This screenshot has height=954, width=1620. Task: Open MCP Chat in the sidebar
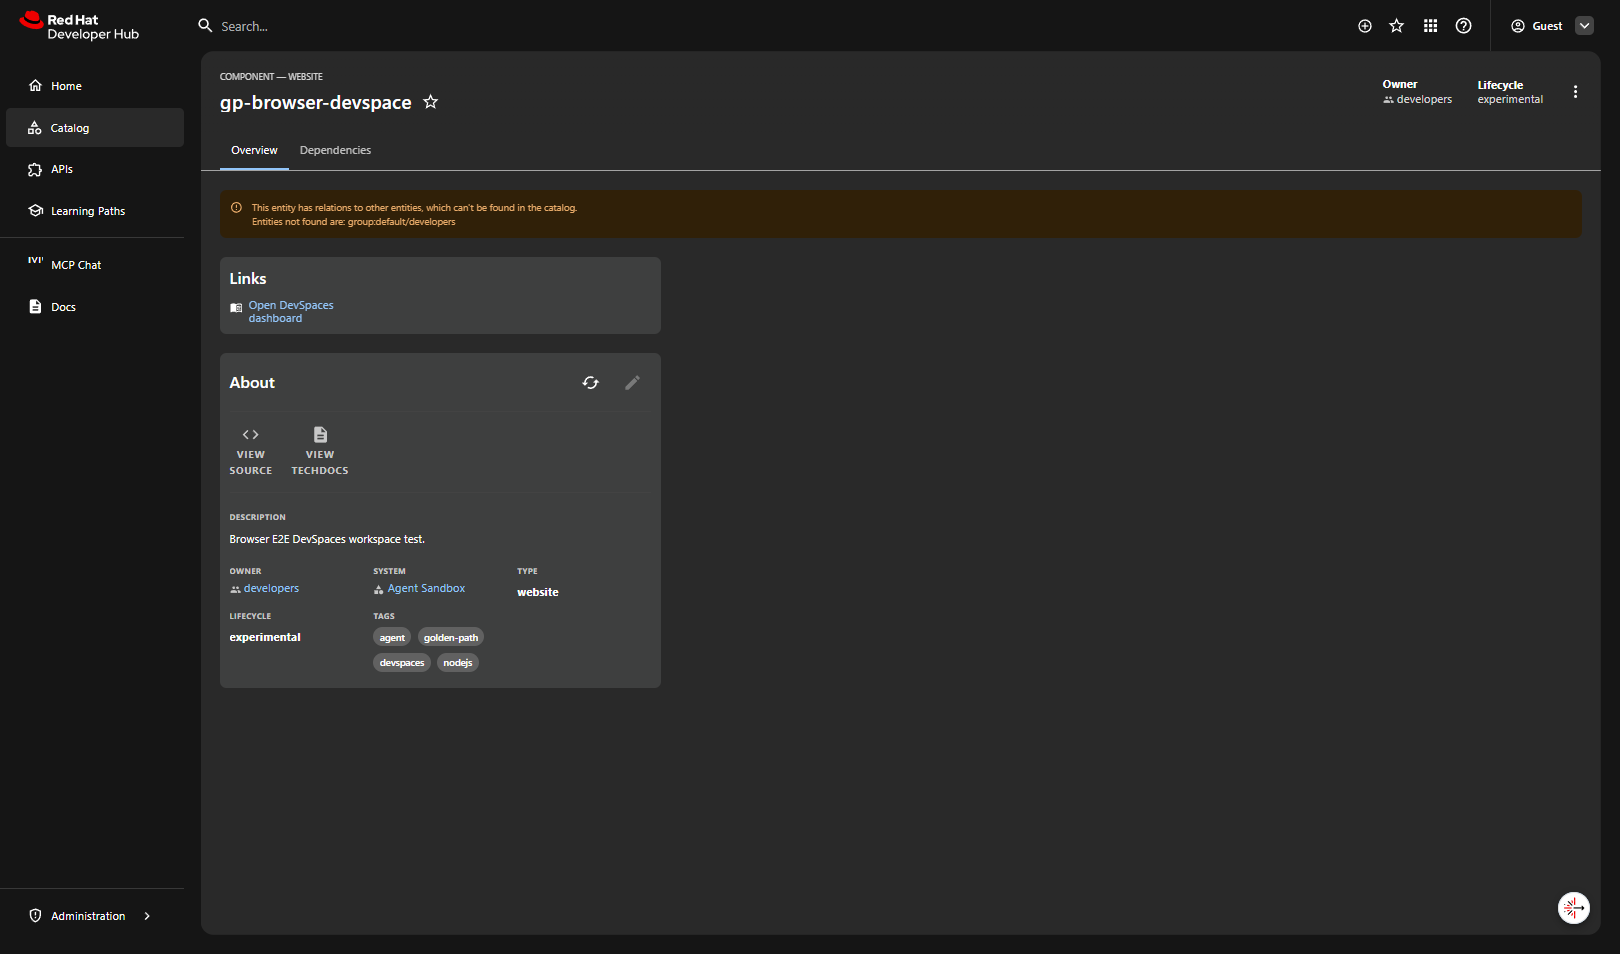[95, 265]
